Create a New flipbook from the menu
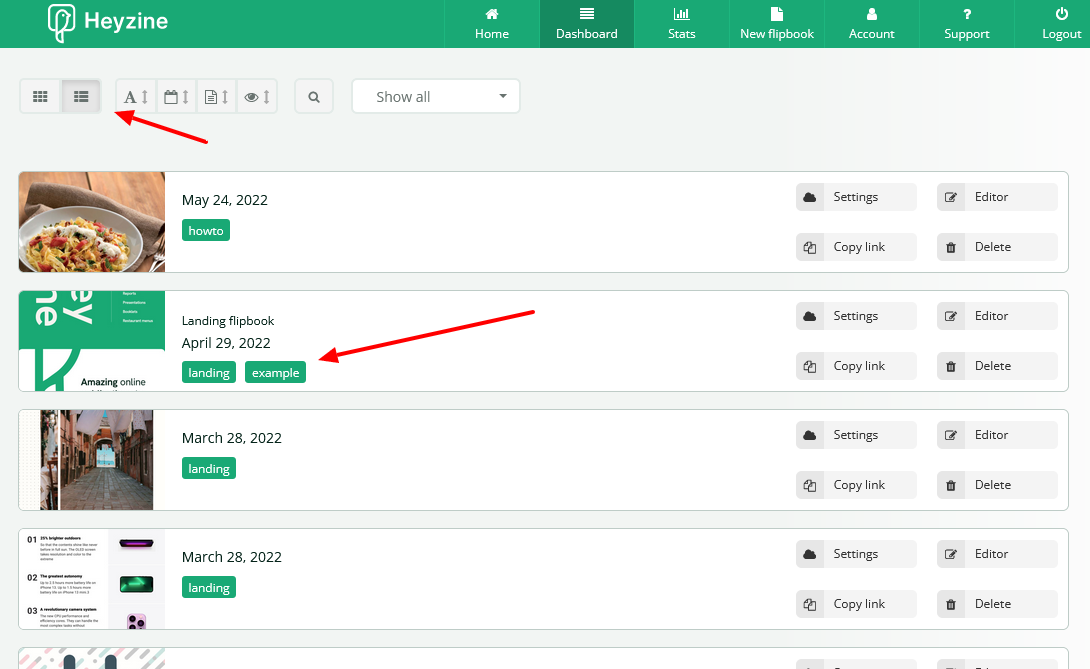 776,24
